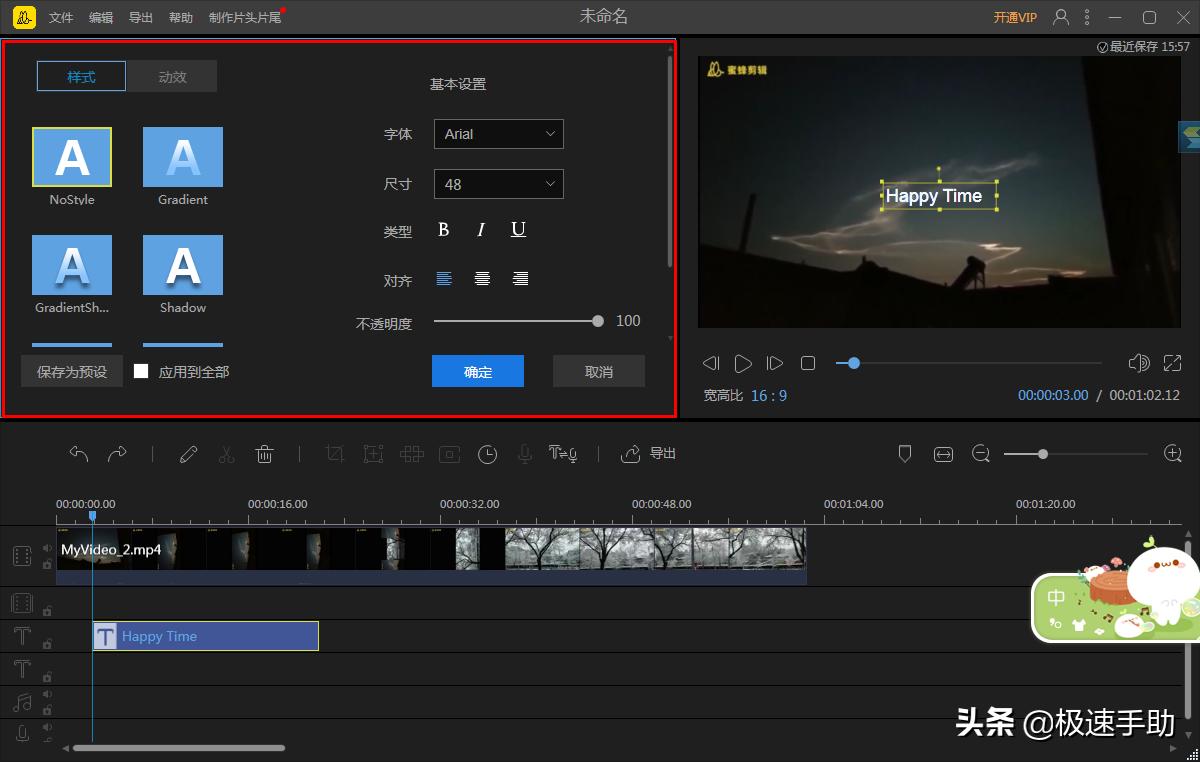Adjust the 不透明度 opacity slider handle

click(x=598, y=321)
